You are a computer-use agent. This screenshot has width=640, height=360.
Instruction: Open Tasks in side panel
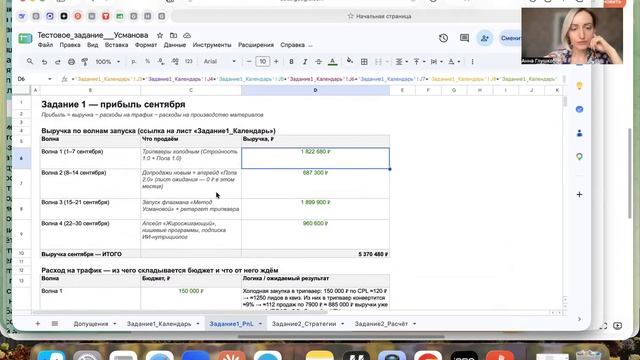[579, 109]
